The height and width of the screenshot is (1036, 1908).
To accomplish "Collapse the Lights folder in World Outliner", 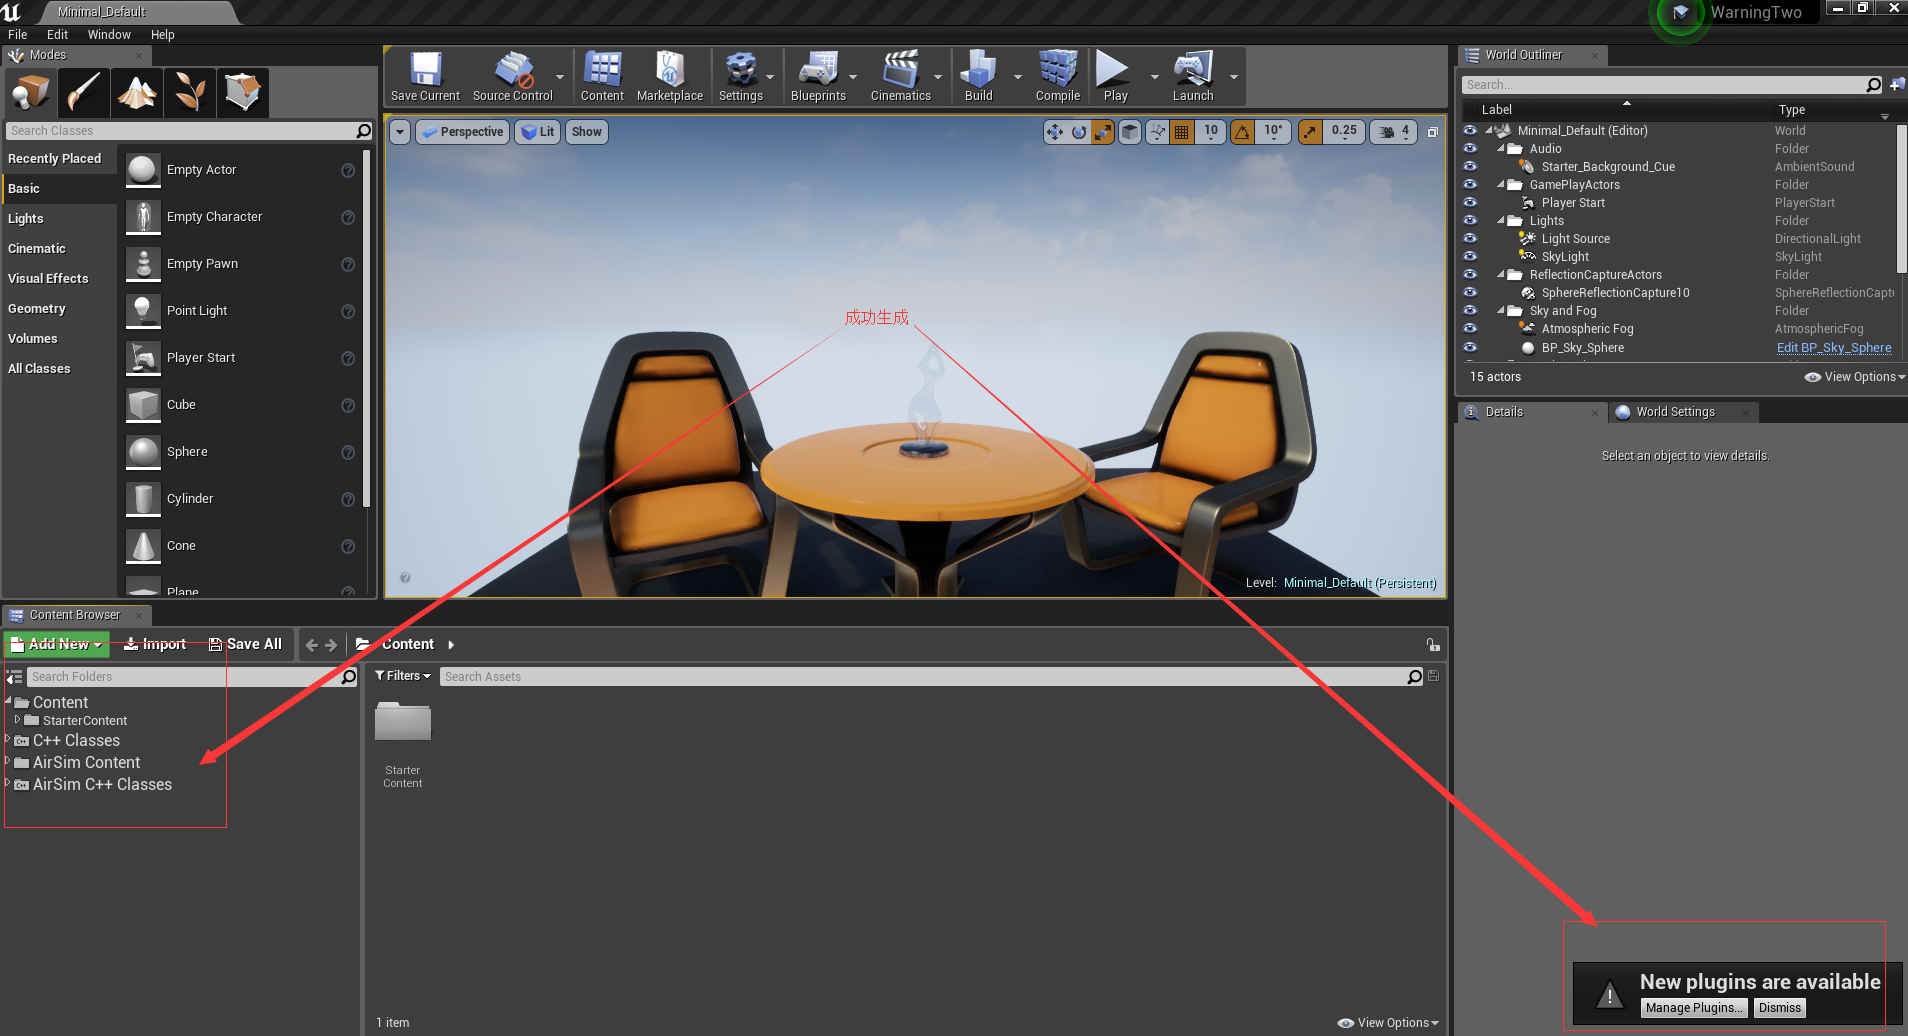I will pyautogui.click(x=1500, y=220).
